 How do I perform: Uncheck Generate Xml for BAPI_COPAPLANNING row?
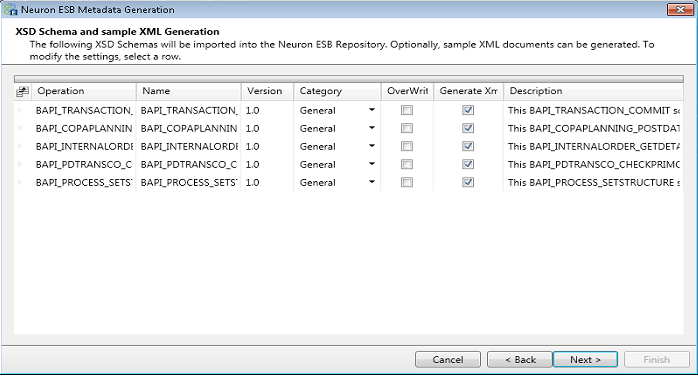[468, 128]
